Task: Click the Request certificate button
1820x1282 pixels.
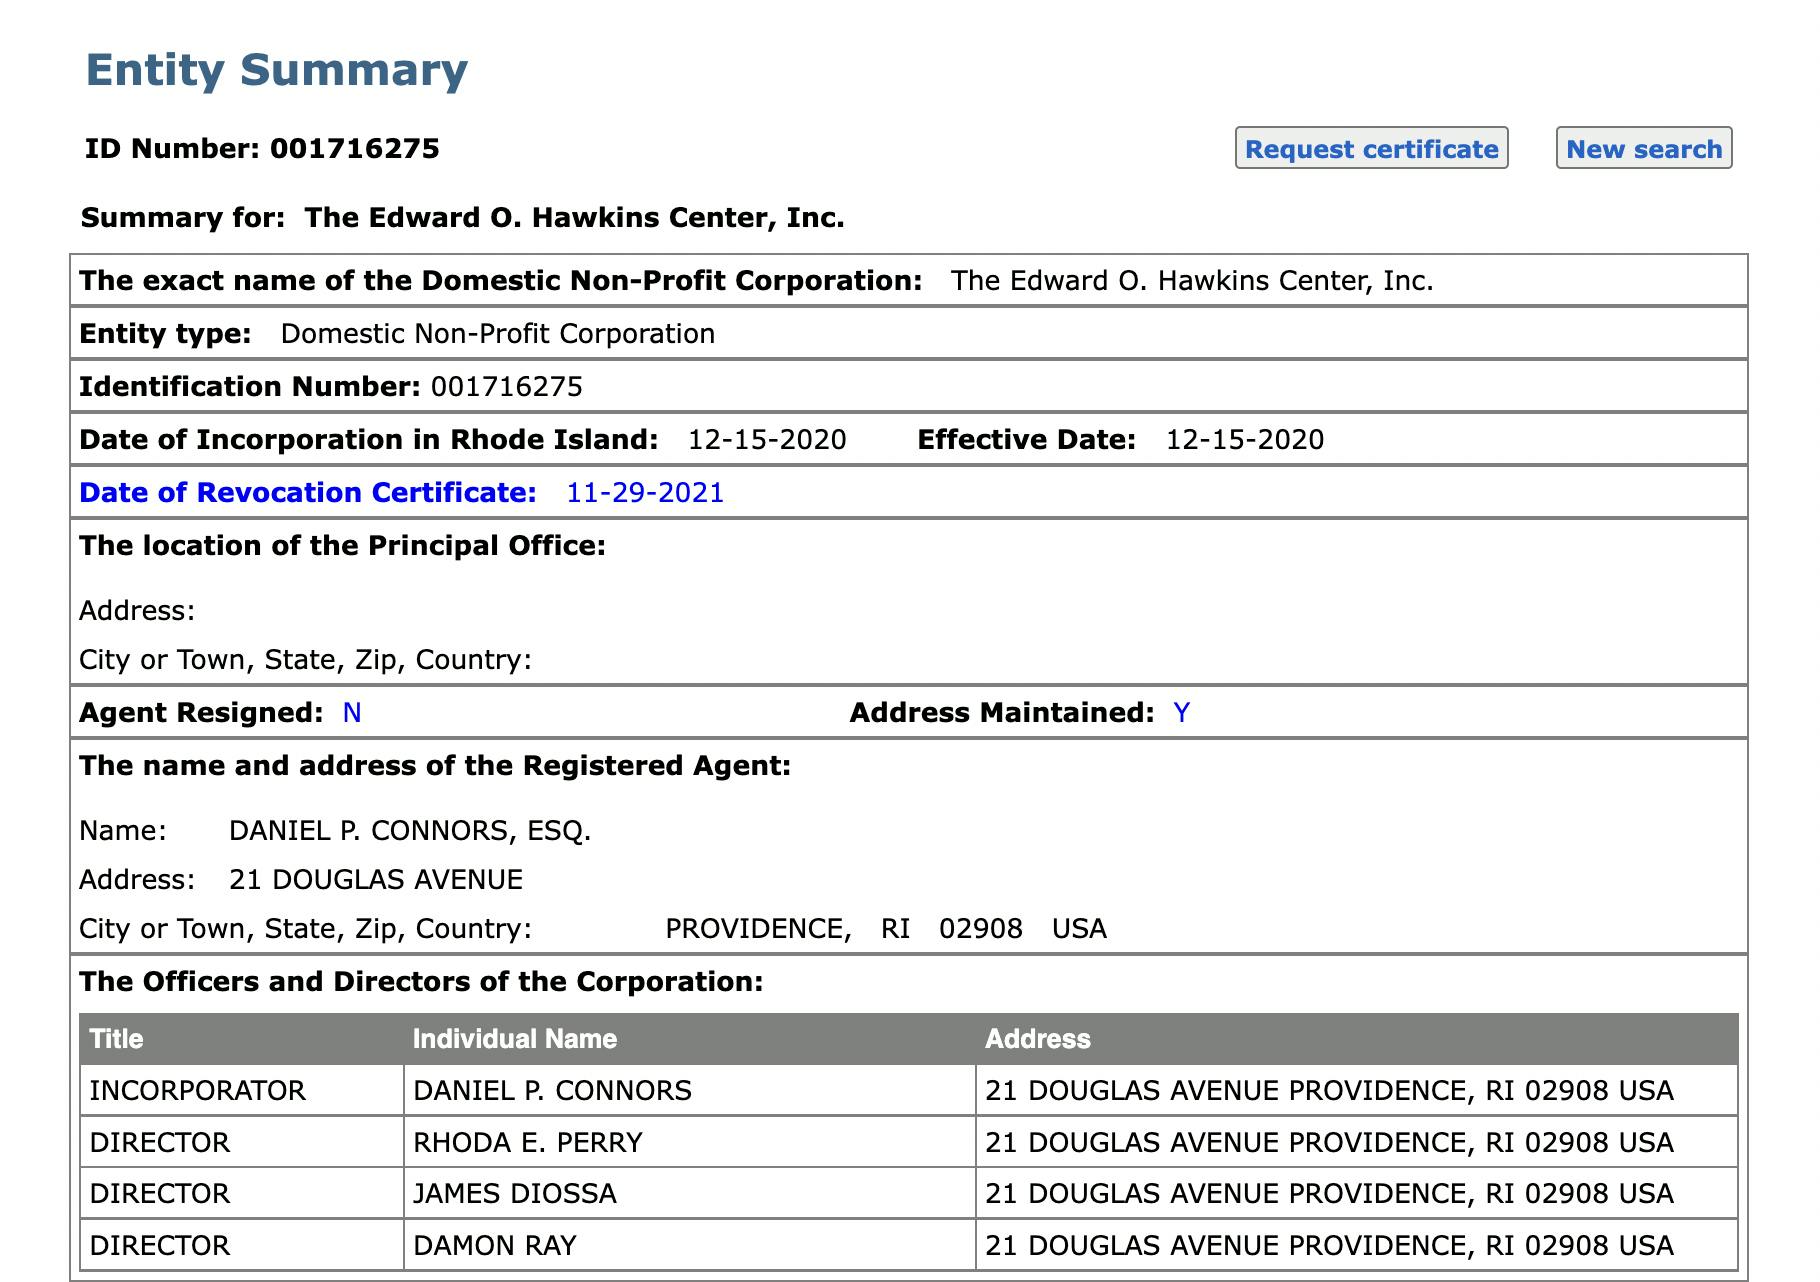Action: pos(1371,149)
